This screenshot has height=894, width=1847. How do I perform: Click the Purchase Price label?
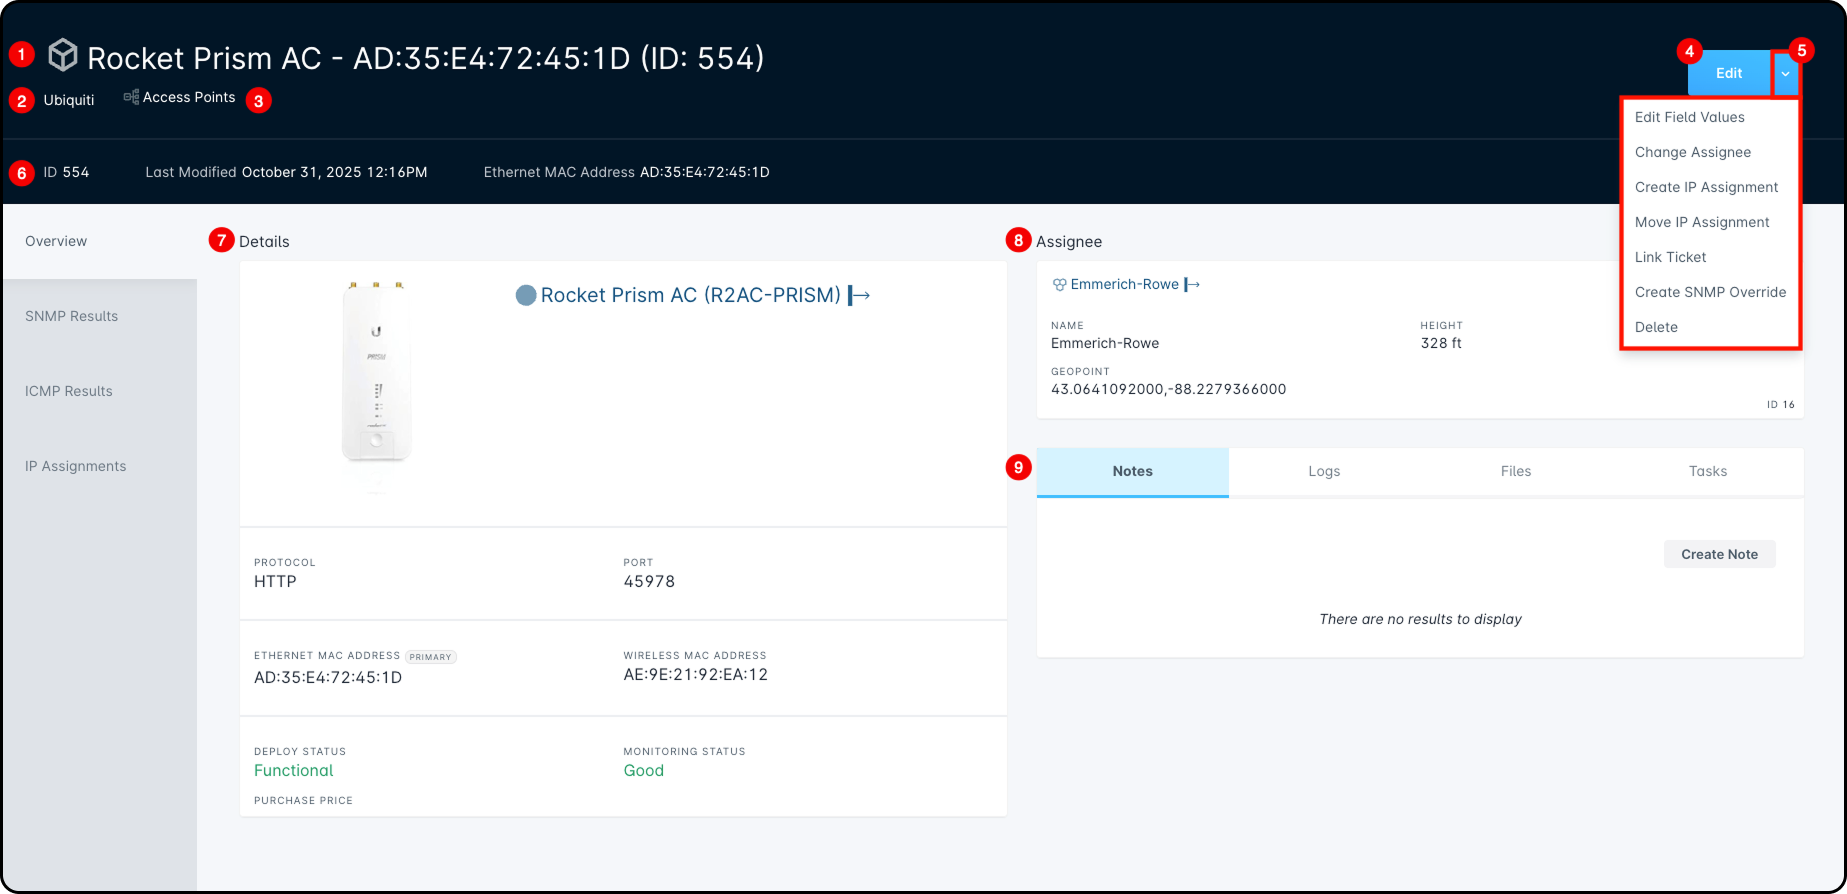click(x=303, y=801)
